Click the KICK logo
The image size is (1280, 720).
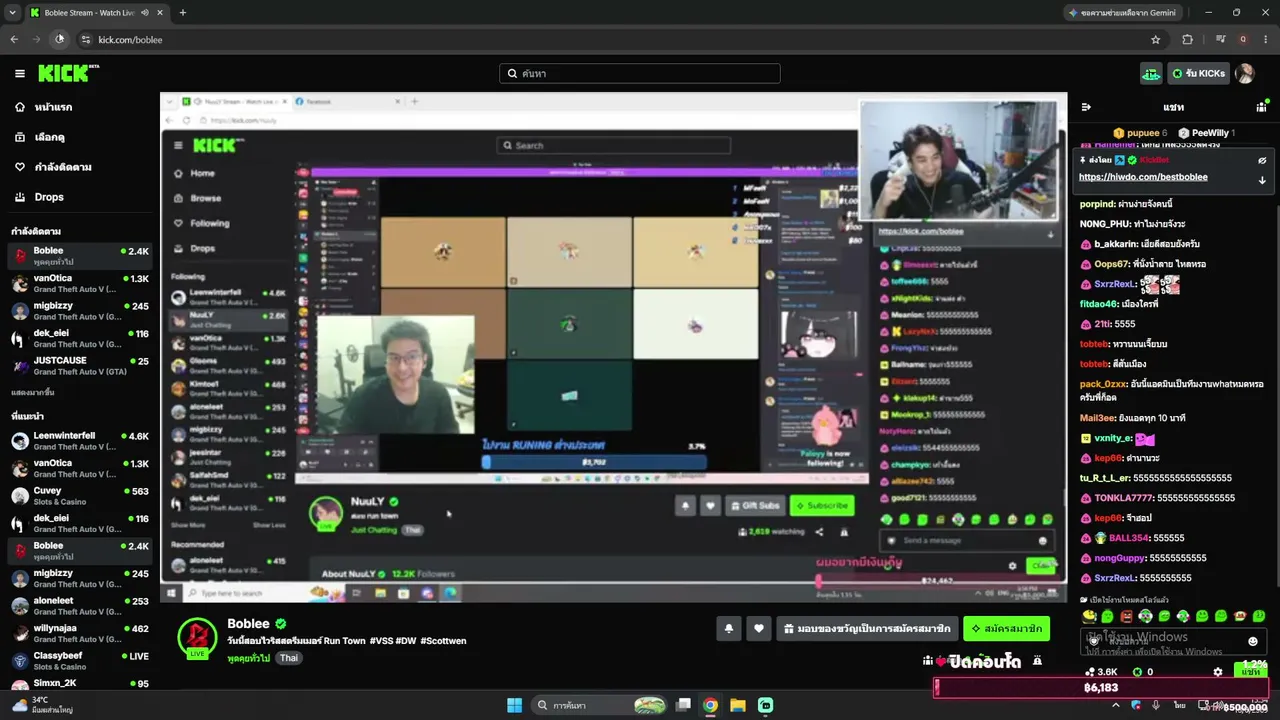68,73
